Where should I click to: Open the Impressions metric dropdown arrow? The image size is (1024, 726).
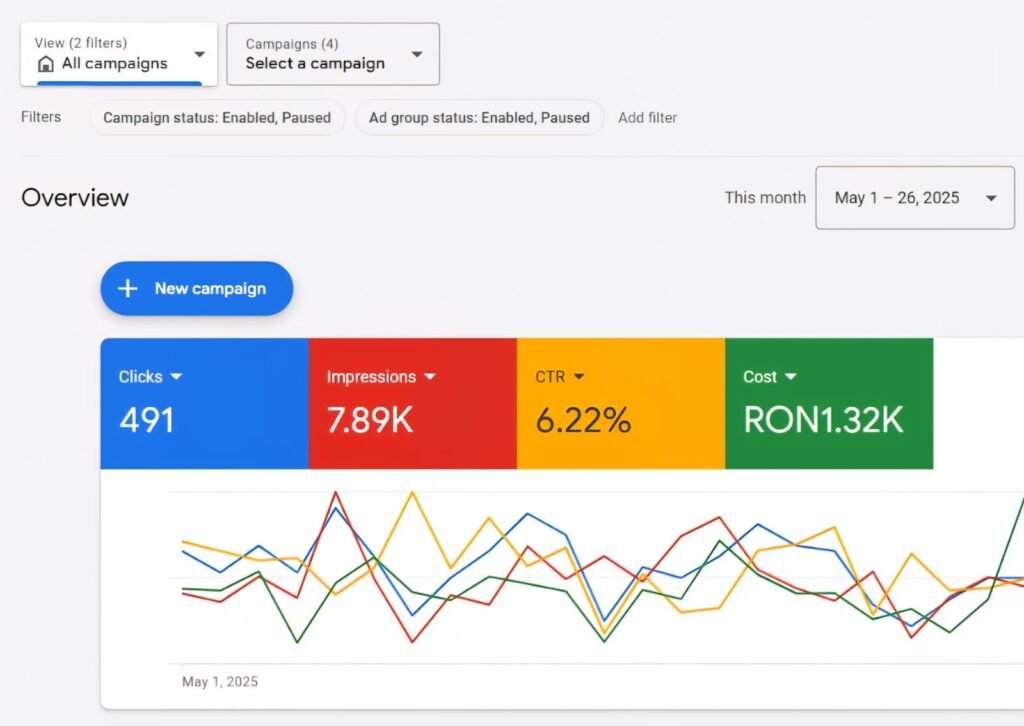tap(430, 377)
